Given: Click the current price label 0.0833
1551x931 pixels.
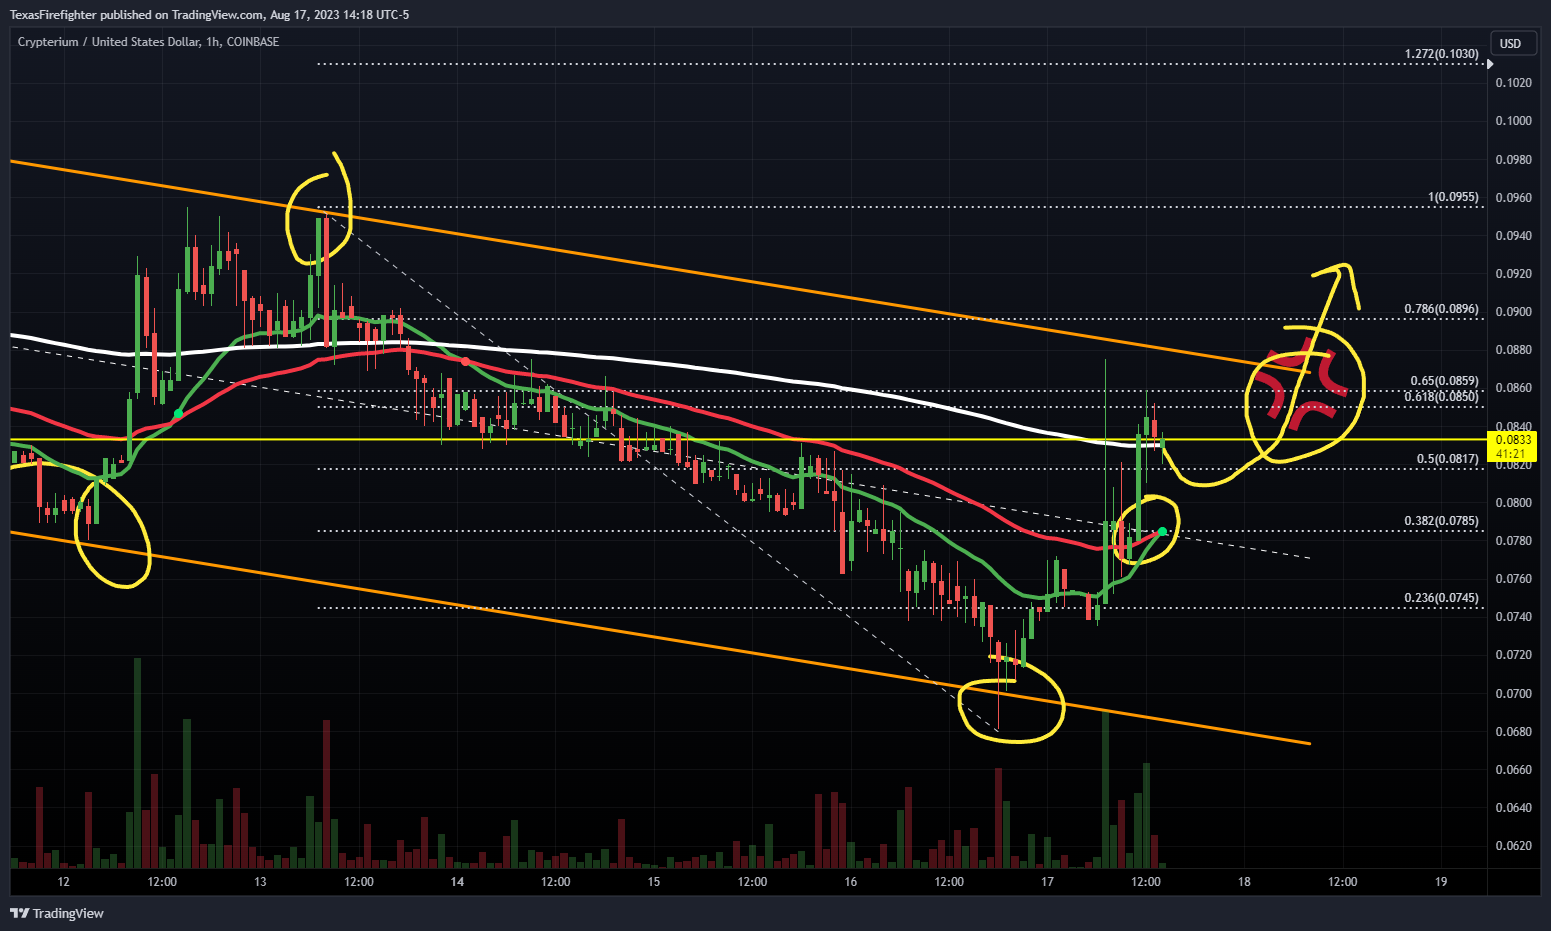Looking at the screenshot, I should pyautogui.click(x=1513, y=439).
